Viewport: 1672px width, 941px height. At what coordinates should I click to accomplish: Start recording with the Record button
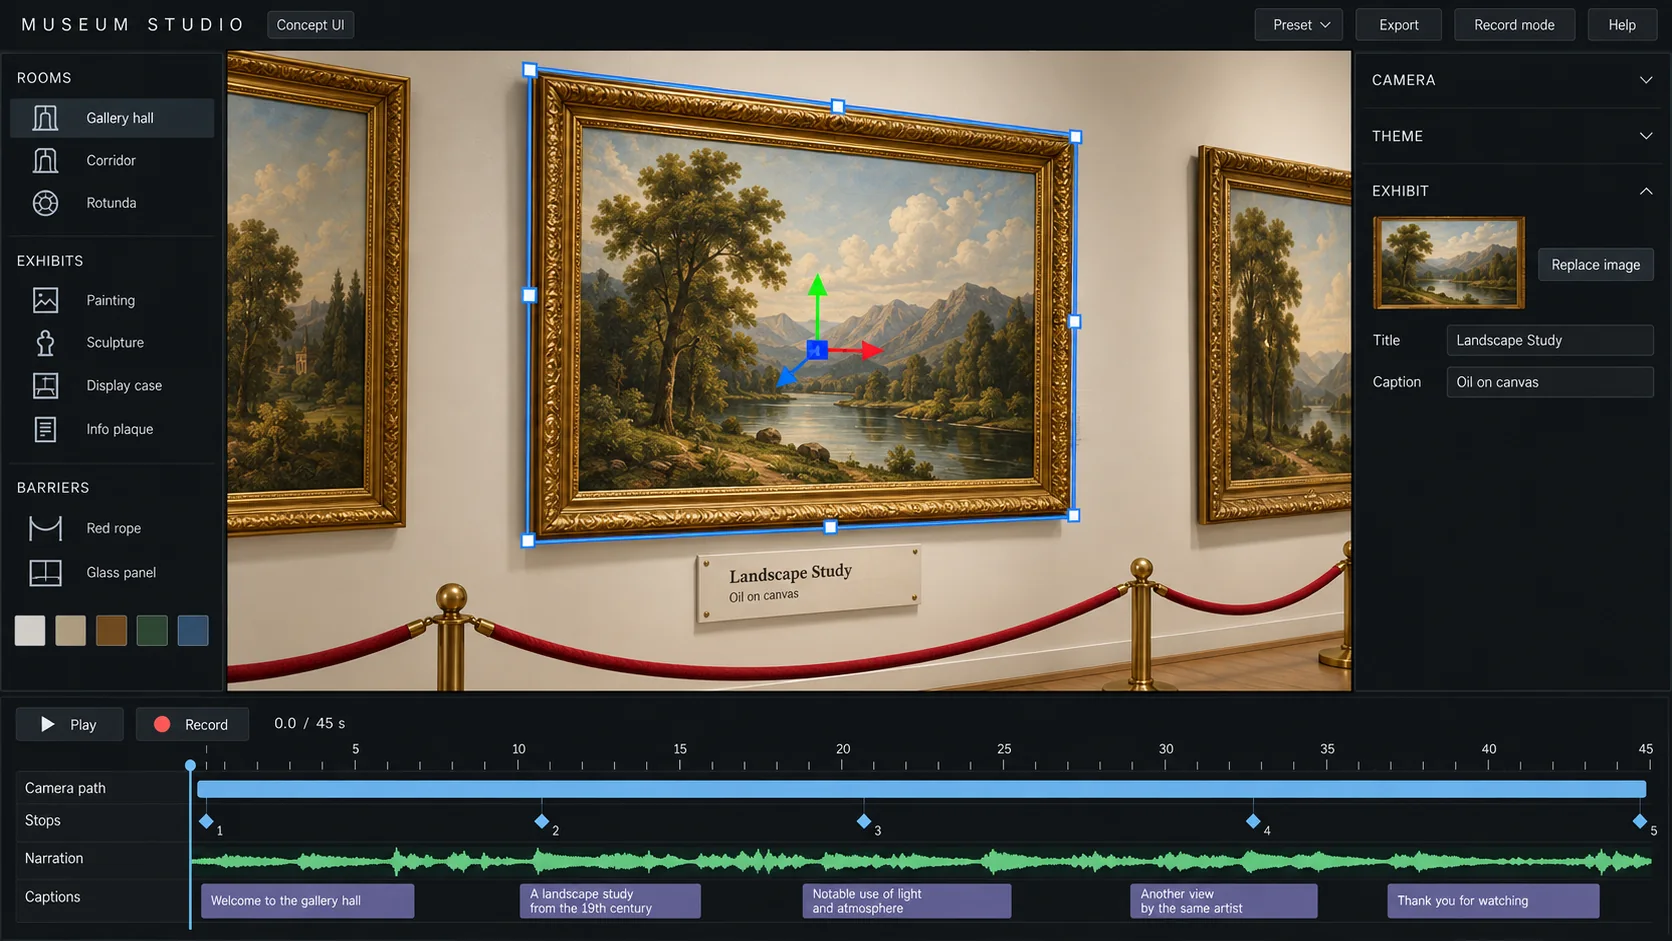(192, 724)
